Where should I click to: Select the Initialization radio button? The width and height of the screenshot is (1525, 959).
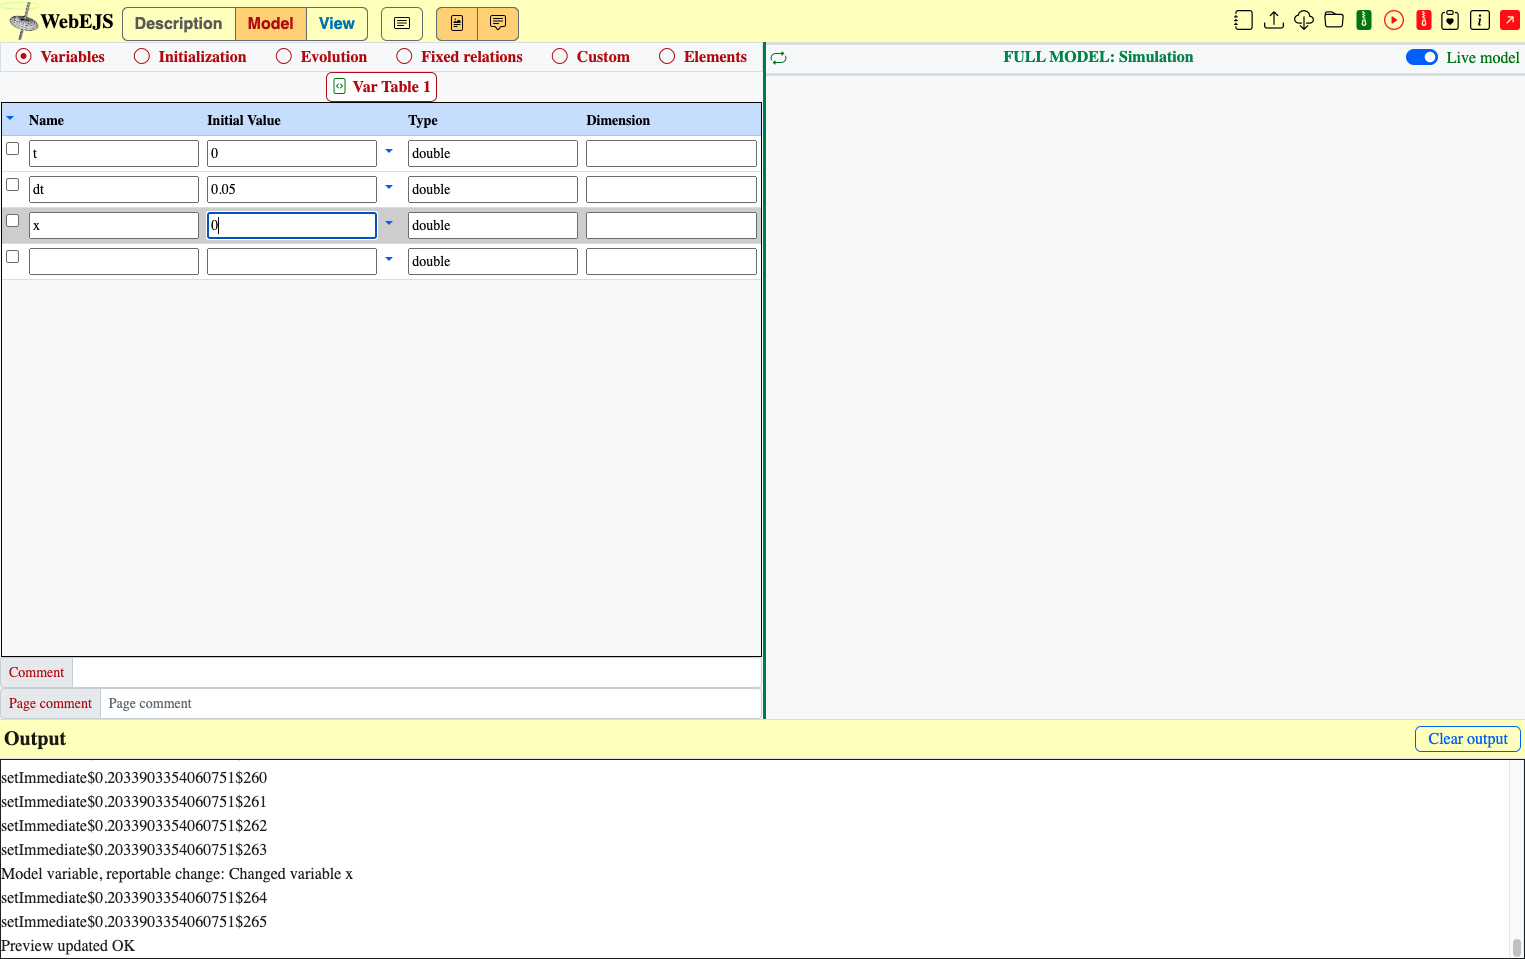(142, 57)
